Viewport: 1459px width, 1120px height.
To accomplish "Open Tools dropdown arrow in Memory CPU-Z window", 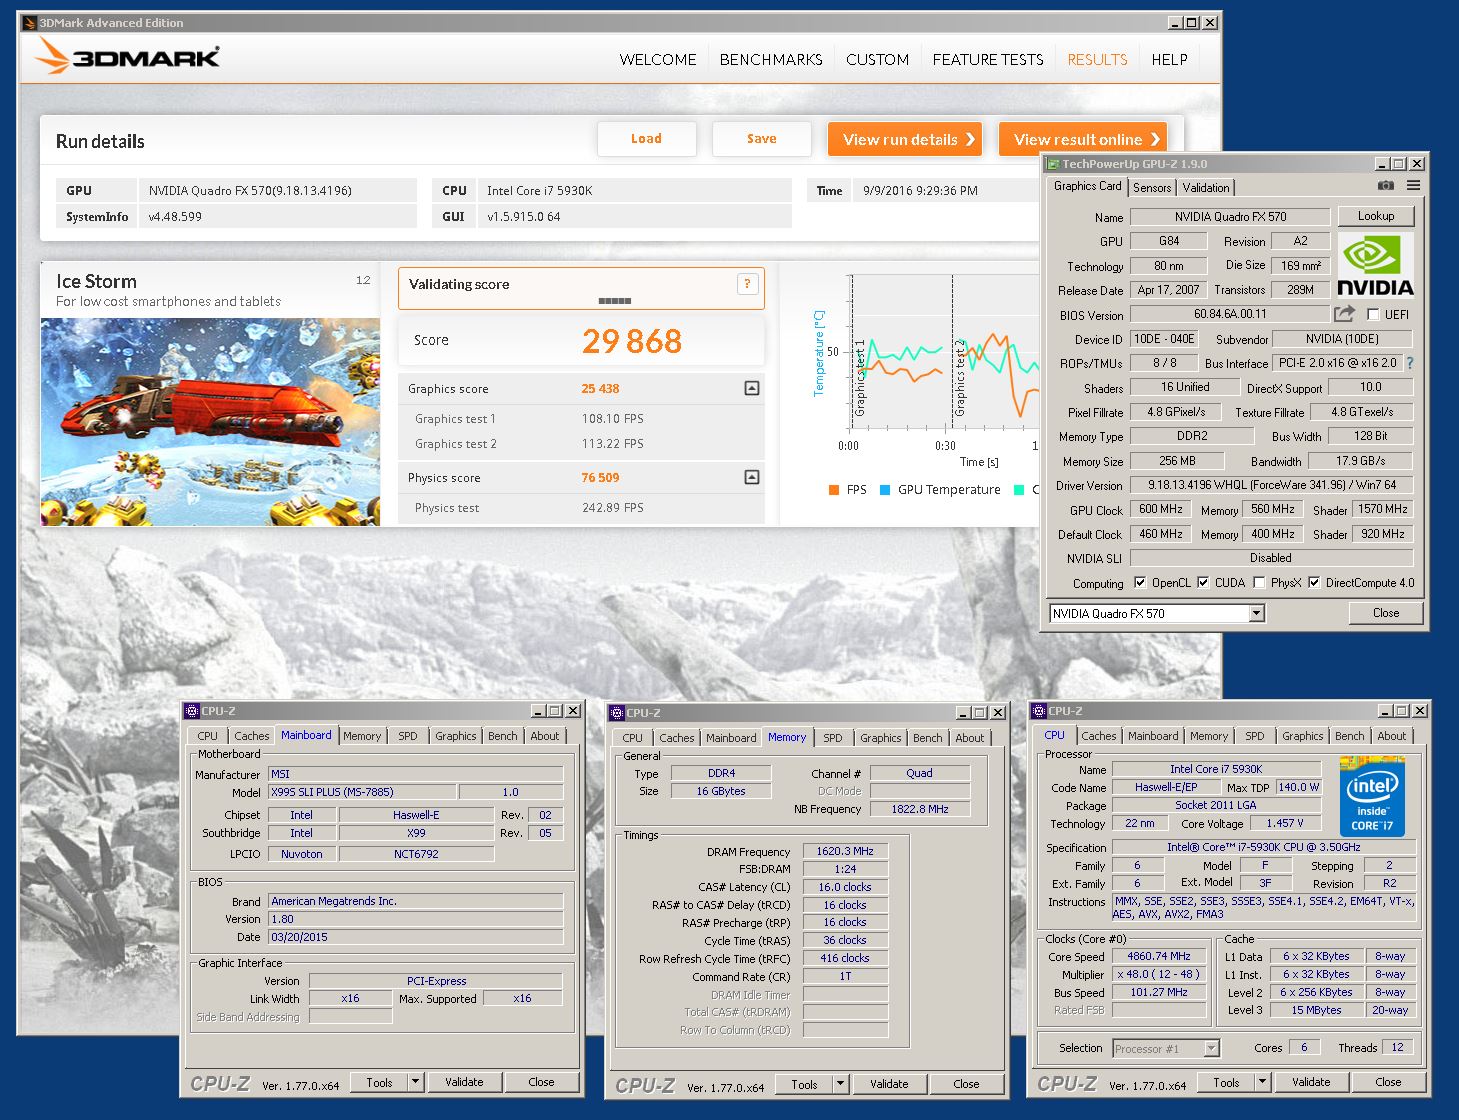I will click(841, 1084).
